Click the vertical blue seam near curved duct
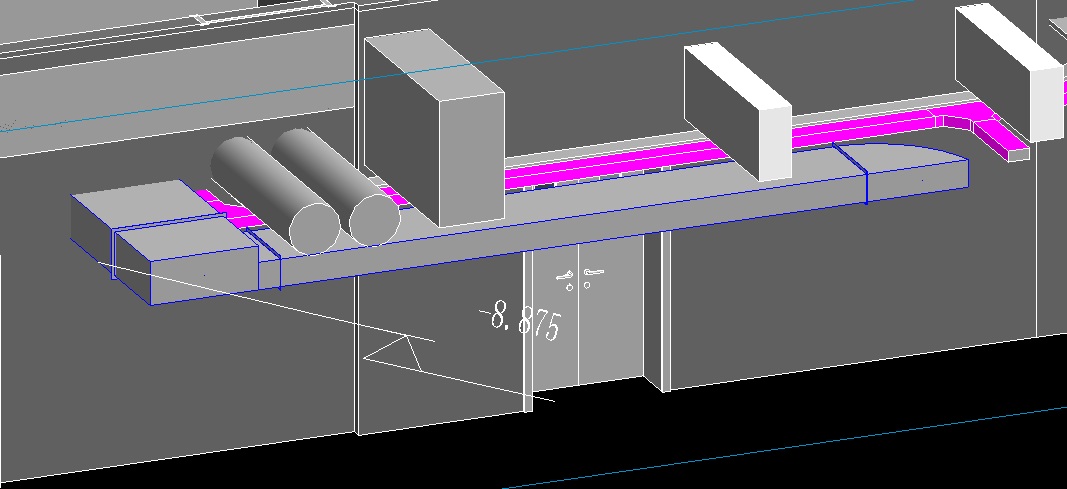 click(865, 175)
